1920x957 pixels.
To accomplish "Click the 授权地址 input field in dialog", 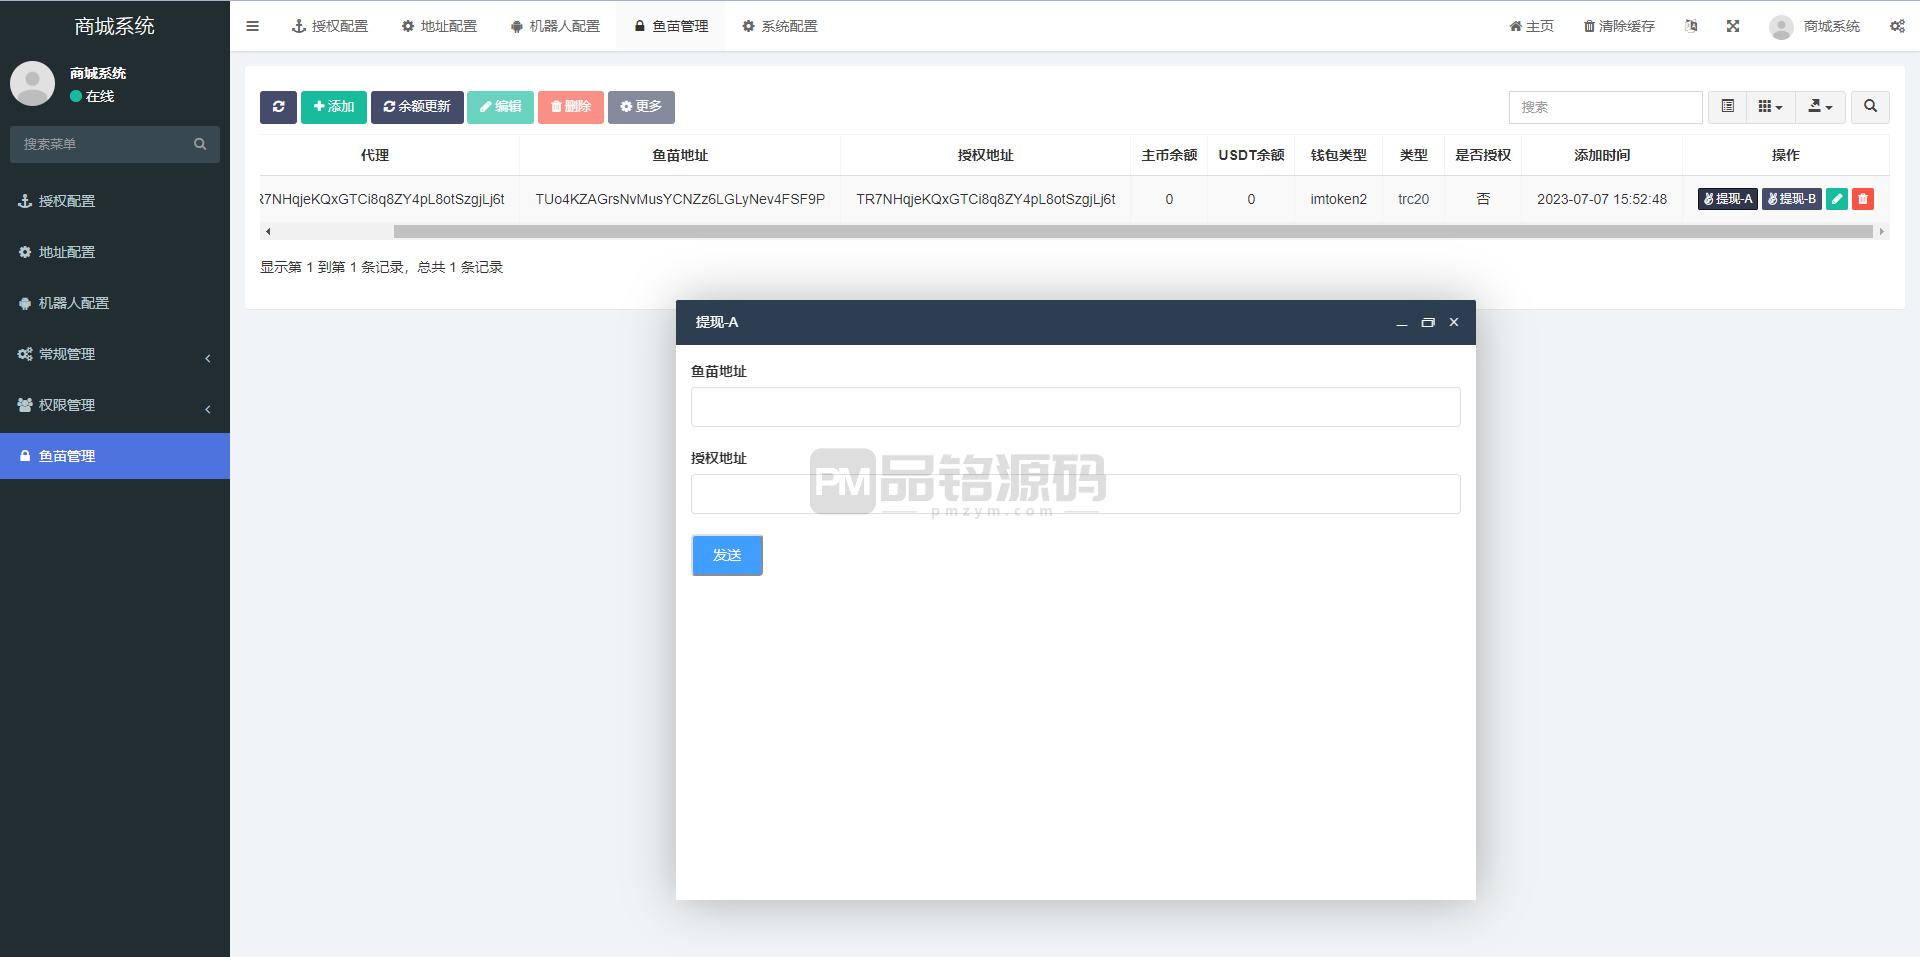I will coord(1075,494).
